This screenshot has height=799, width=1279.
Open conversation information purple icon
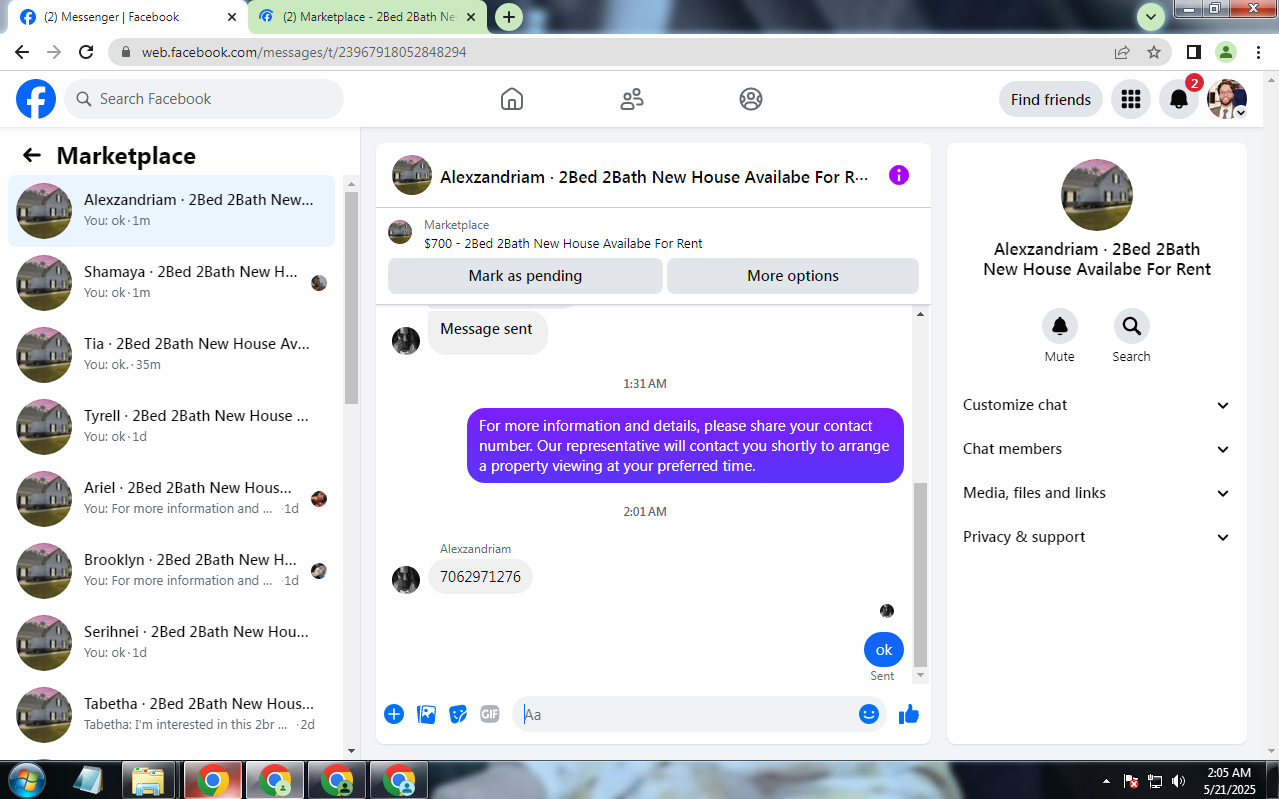pyautogui.click(x=899, y=175)
